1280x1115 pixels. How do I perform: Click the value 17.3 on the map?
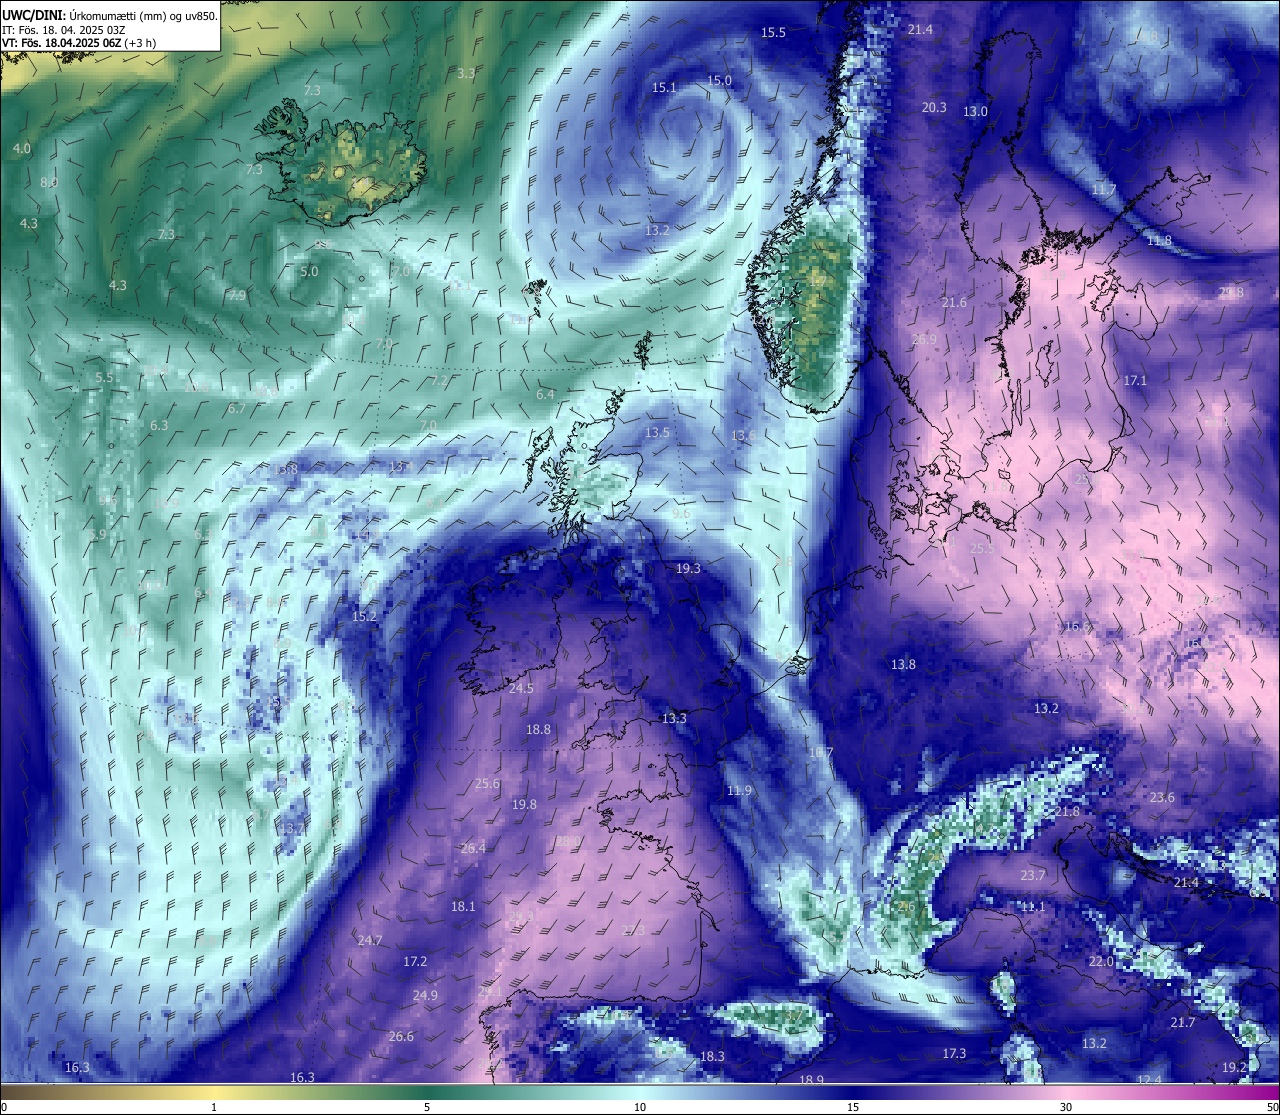coord(954,1054)
